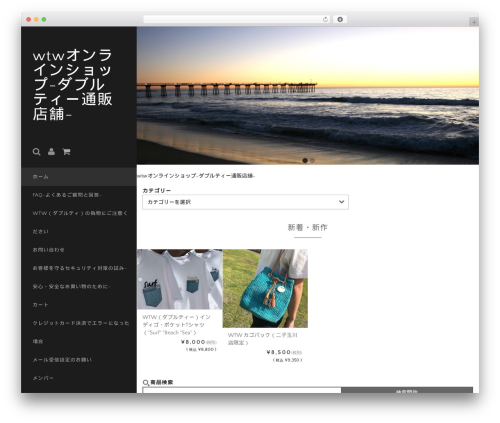Reload the page via browser refresh icon
This screenshot has width=500, height=423.
tap(325, 20)
